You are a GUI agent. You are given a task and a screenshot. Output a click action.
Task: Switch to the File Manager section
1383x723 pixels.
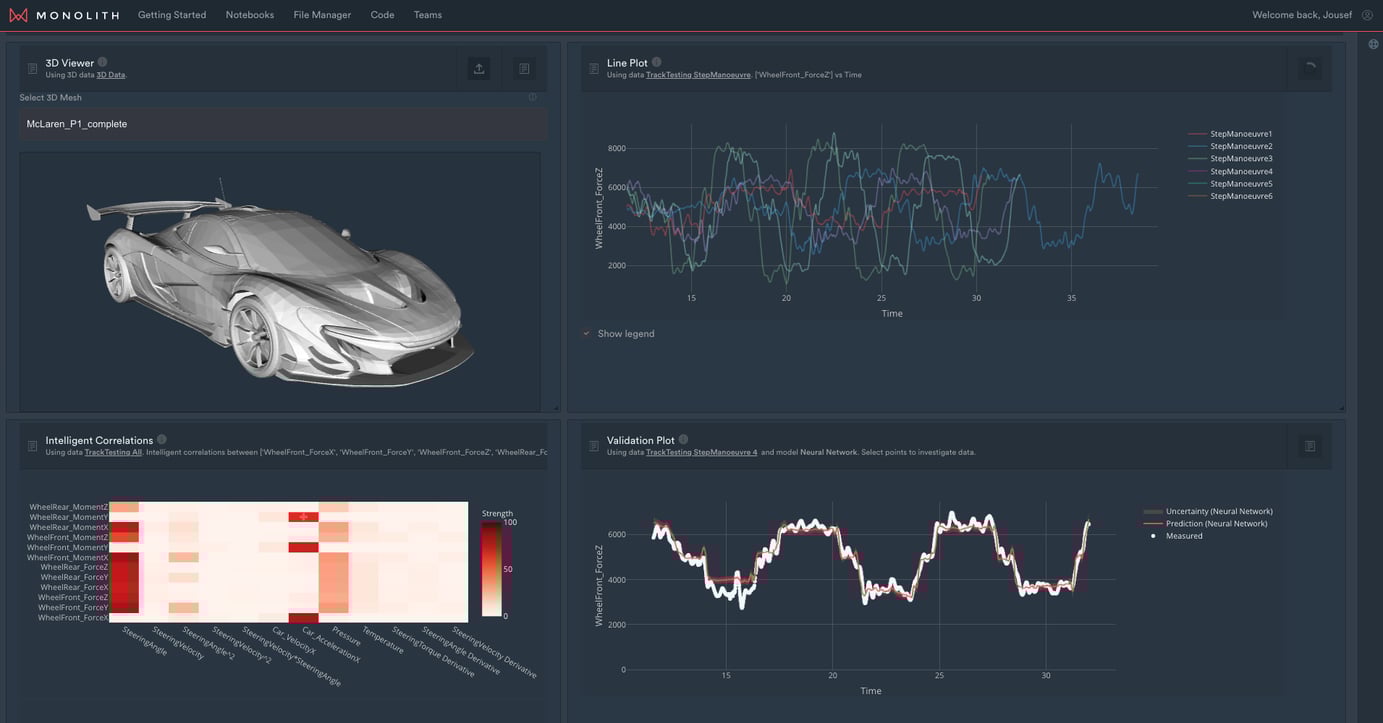coord(322,14)
